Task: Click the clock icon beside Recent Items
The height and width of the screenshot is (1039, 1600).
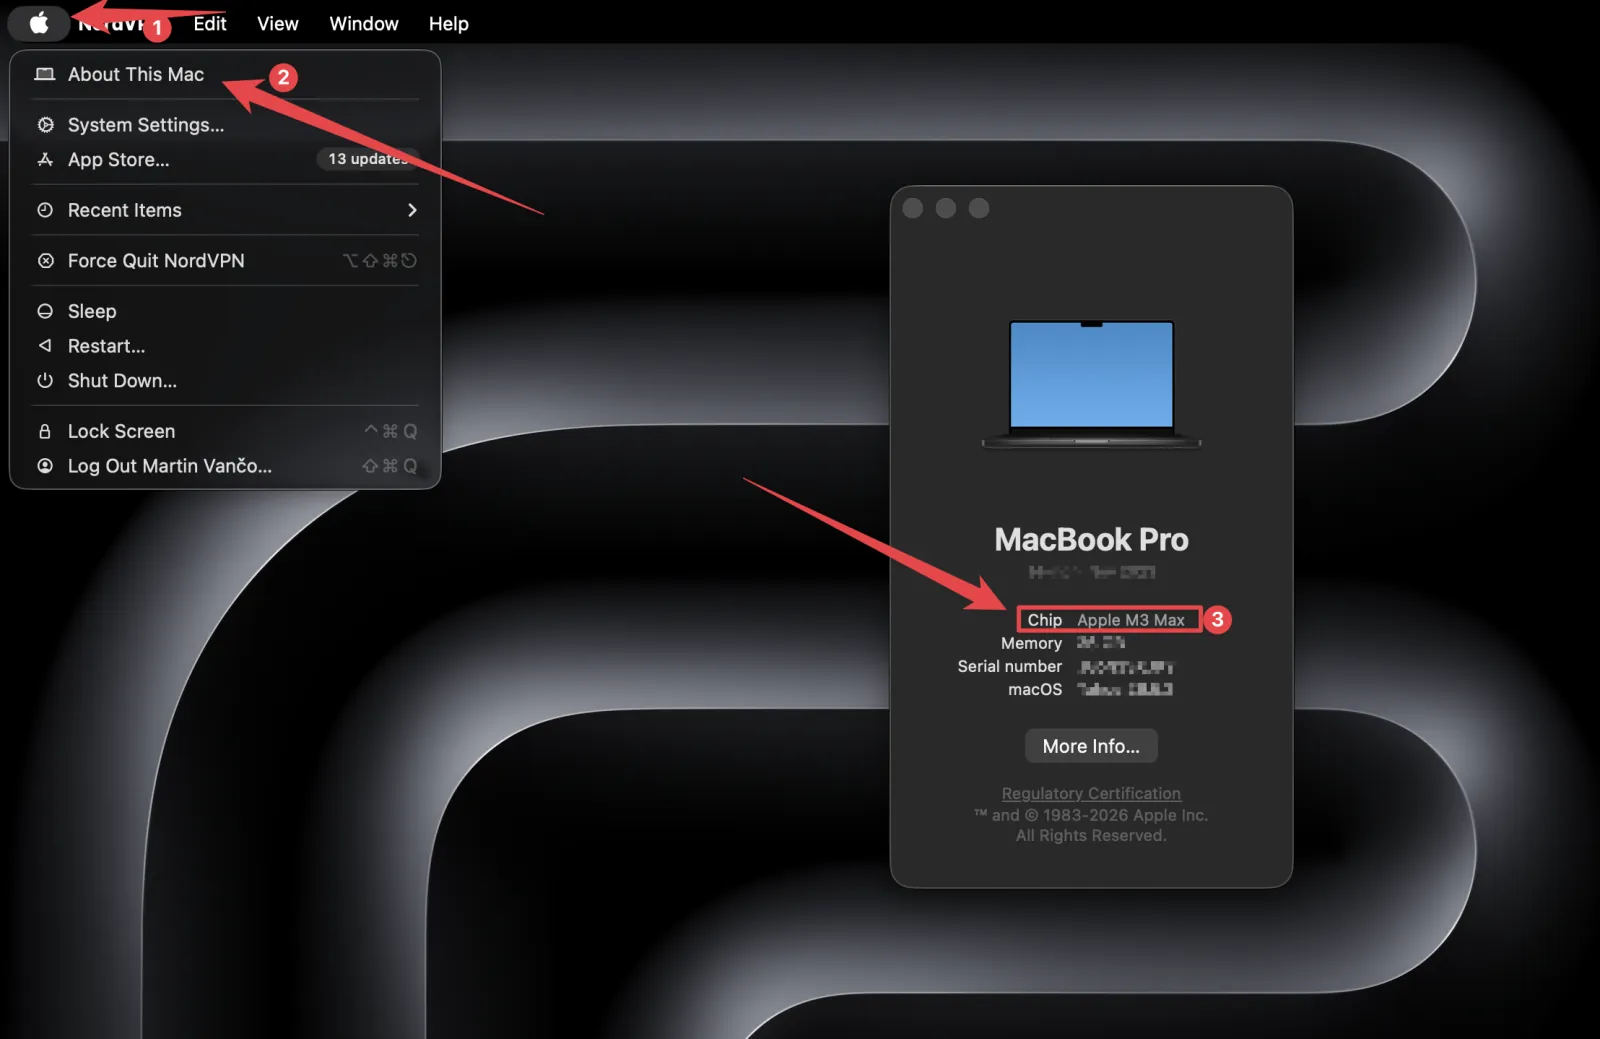Action: [45, 210]
